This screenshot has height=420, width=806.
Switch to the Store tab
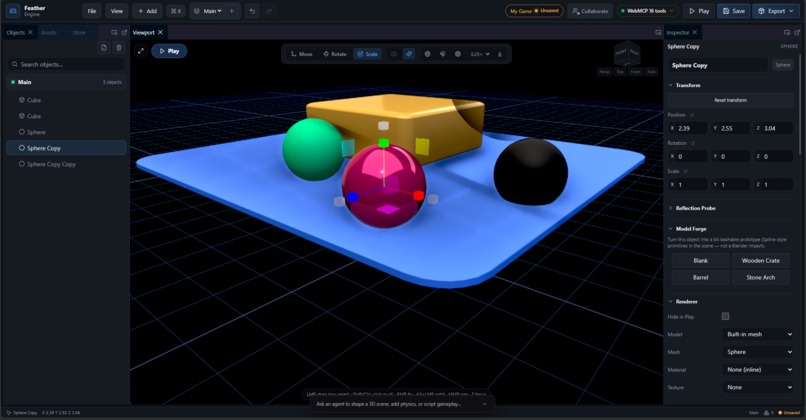click(79, 32)
